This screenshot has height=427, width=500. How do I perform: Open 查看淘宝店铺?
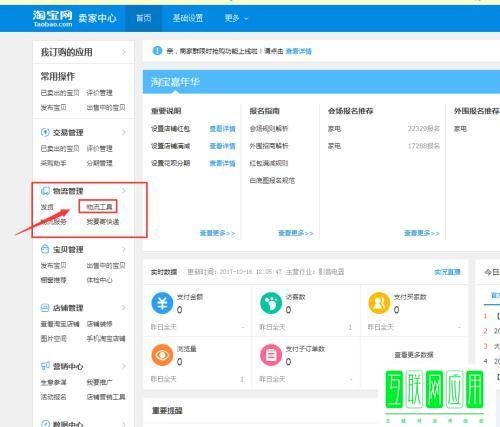coord(60,324)
